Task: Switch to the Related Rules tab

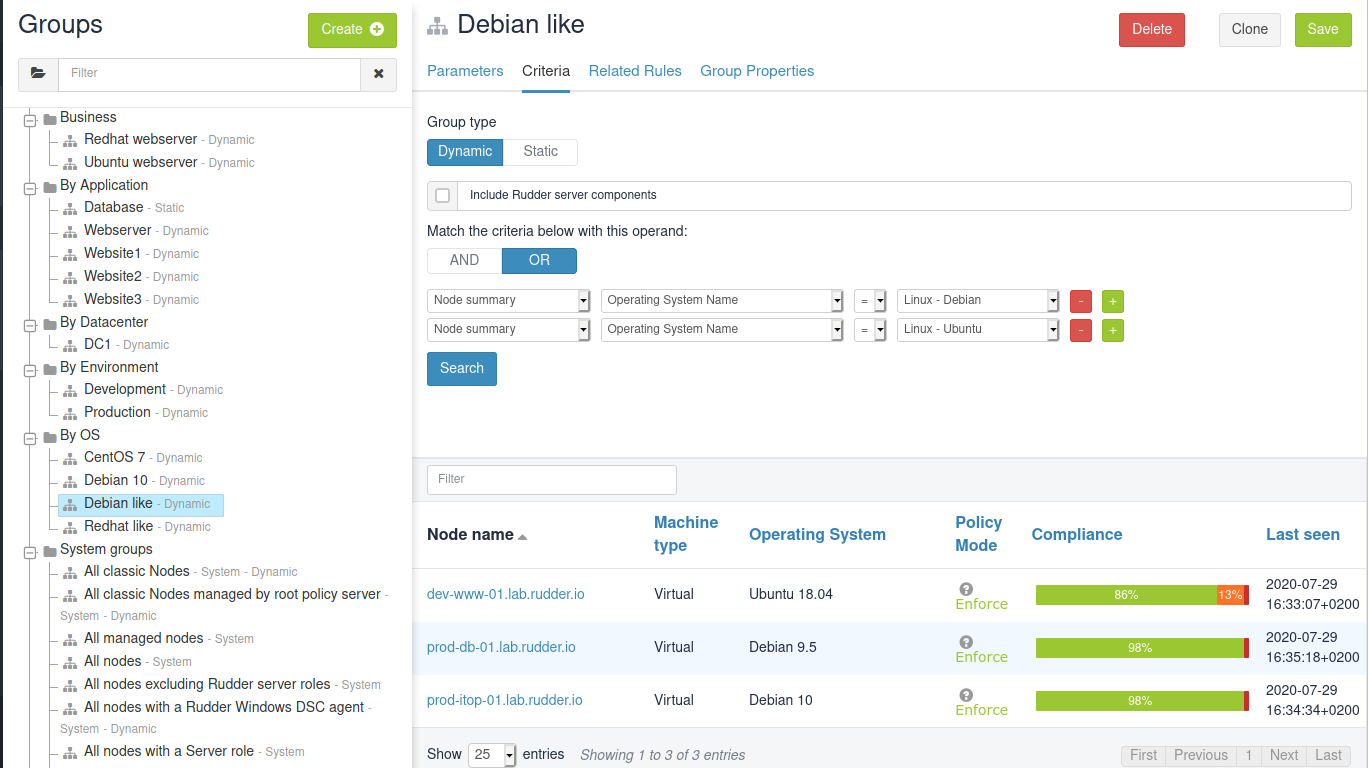Action: point(635,71)
